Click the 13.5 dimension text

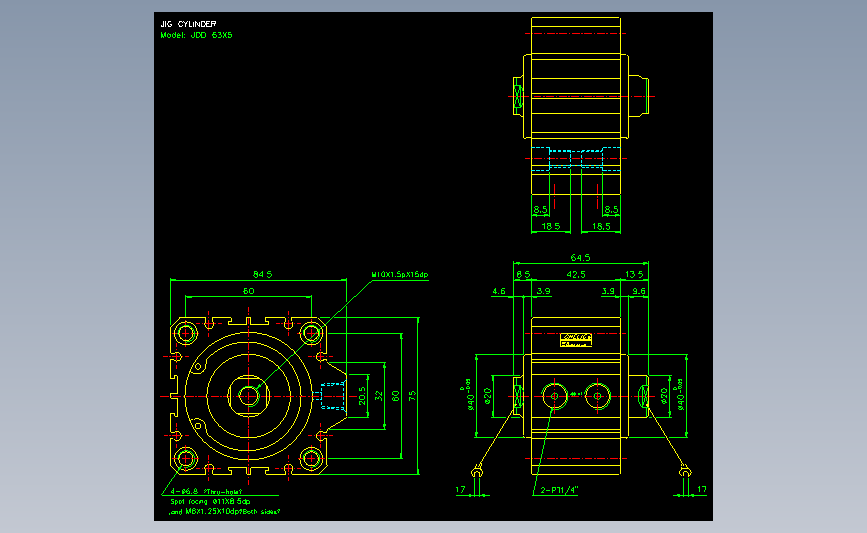click(634, 274)
